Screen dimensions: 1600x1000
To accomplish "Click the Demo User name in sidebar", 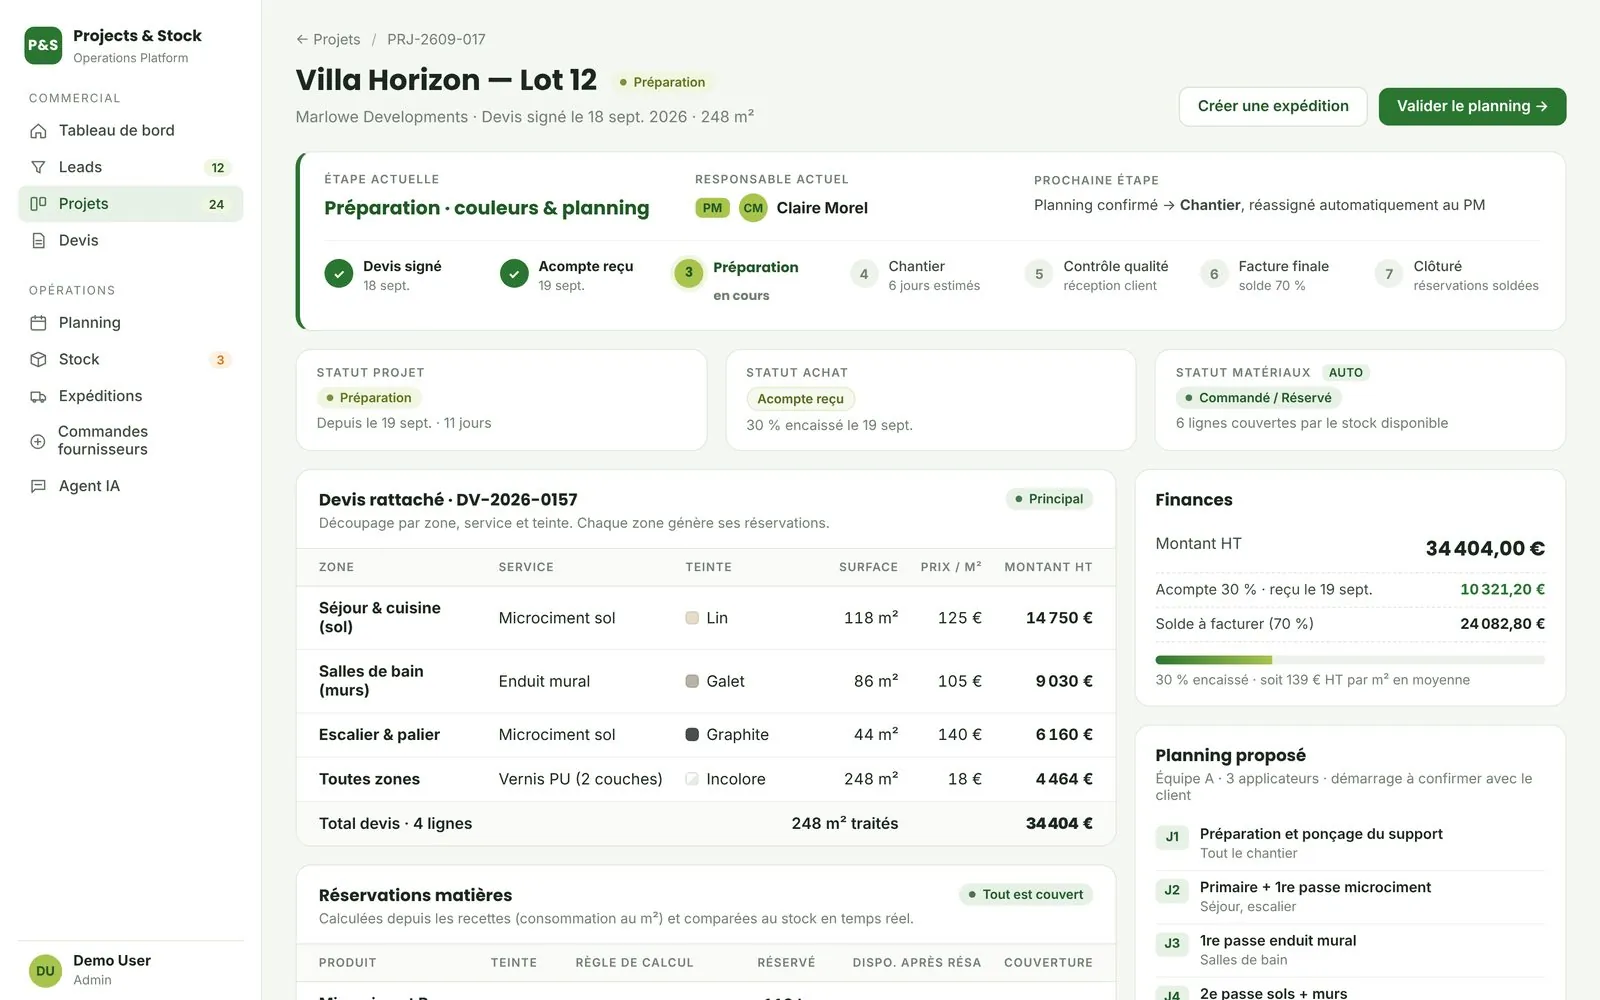I will [112, 960].
